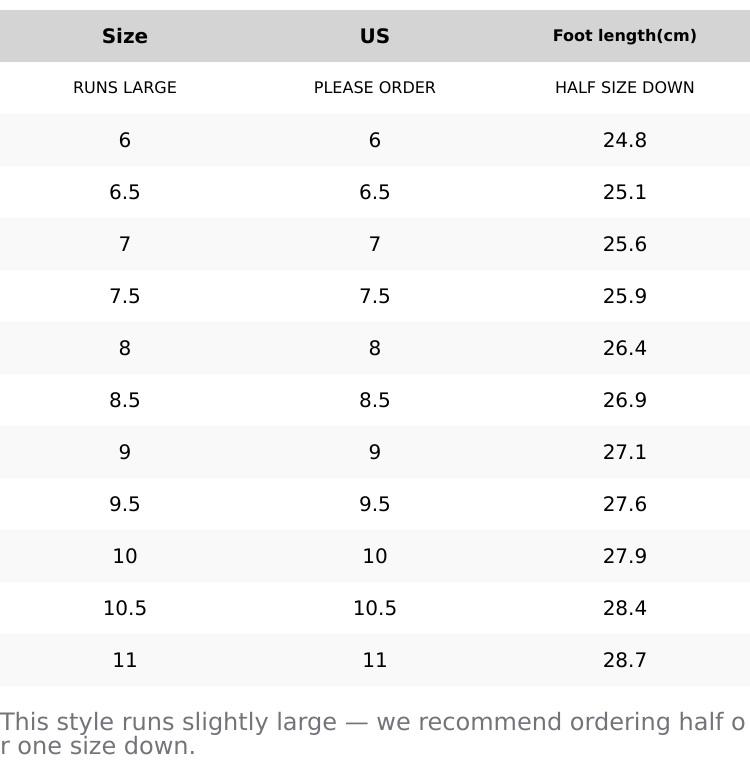
Task: Click the Foot length(cm) column header
Action: tap(625, 36)
